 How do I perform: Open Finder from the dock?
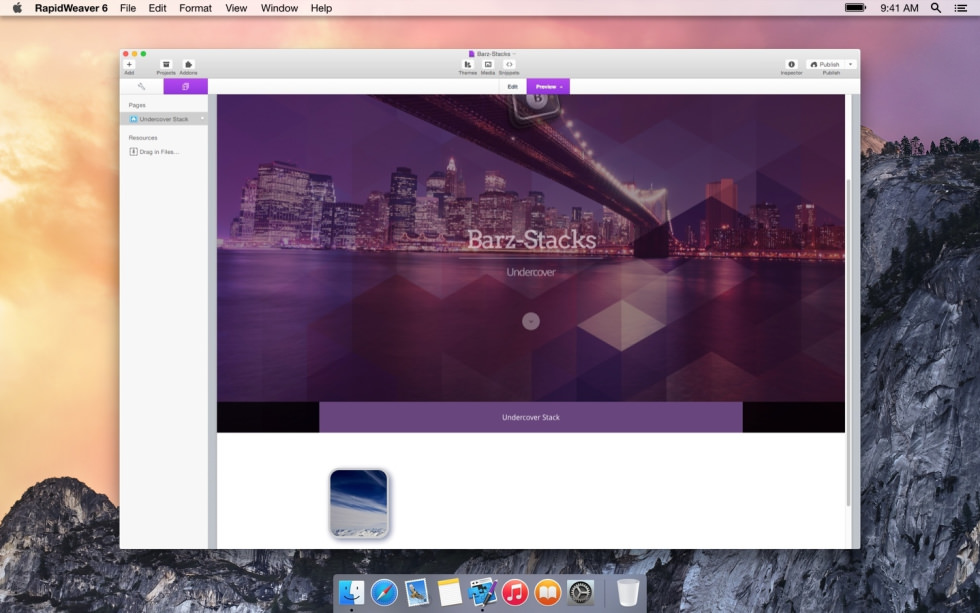[351, 592]
